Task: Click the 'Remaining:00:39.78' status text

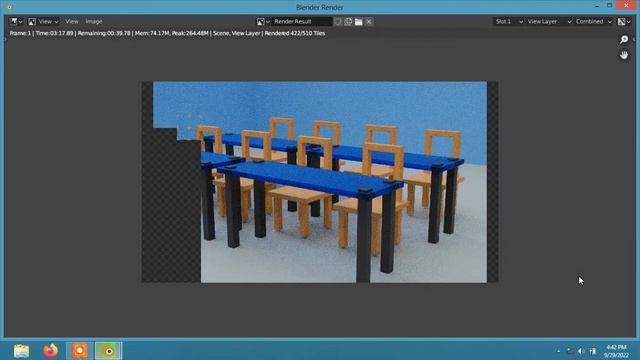Action: [104, 33]
